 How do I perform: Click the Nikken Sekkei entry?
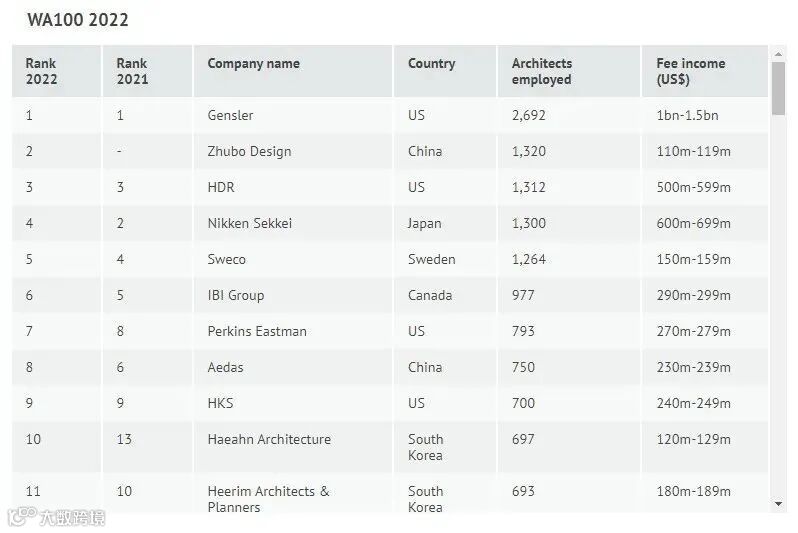click(x=249, y=223)
